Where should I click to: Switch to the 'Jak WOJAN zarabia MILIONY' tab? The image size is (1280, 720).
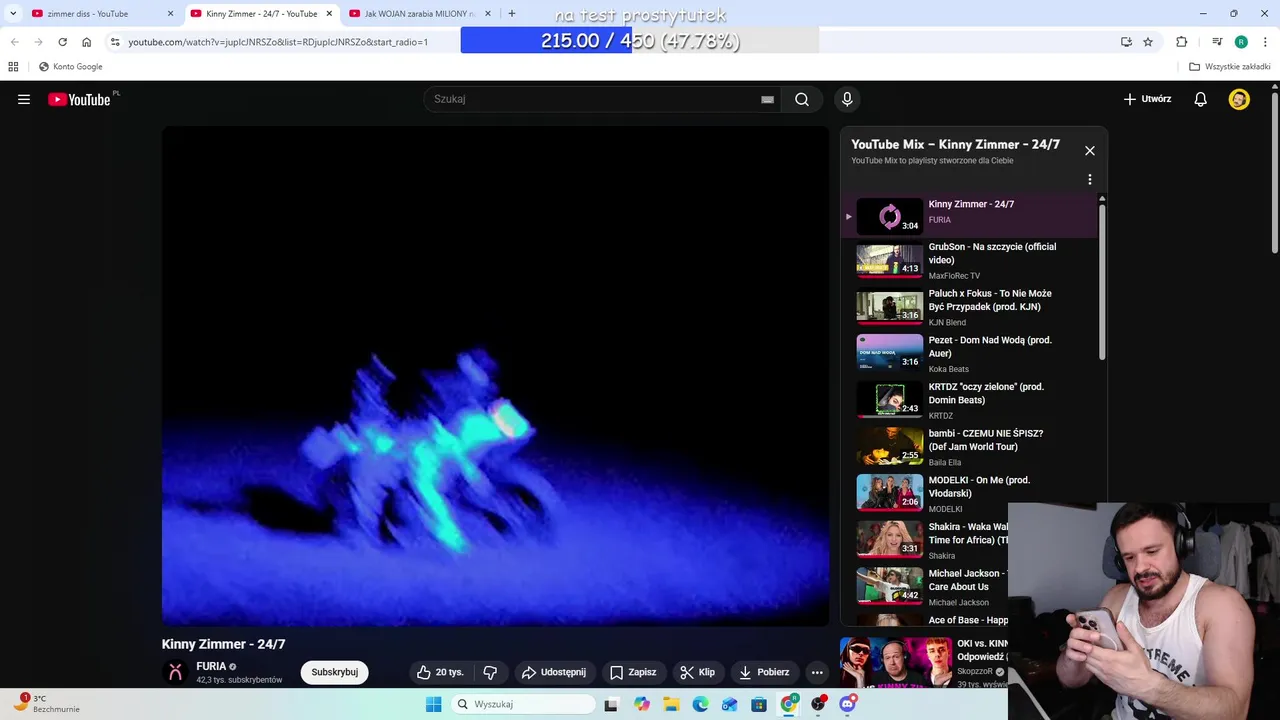(420, 14)
